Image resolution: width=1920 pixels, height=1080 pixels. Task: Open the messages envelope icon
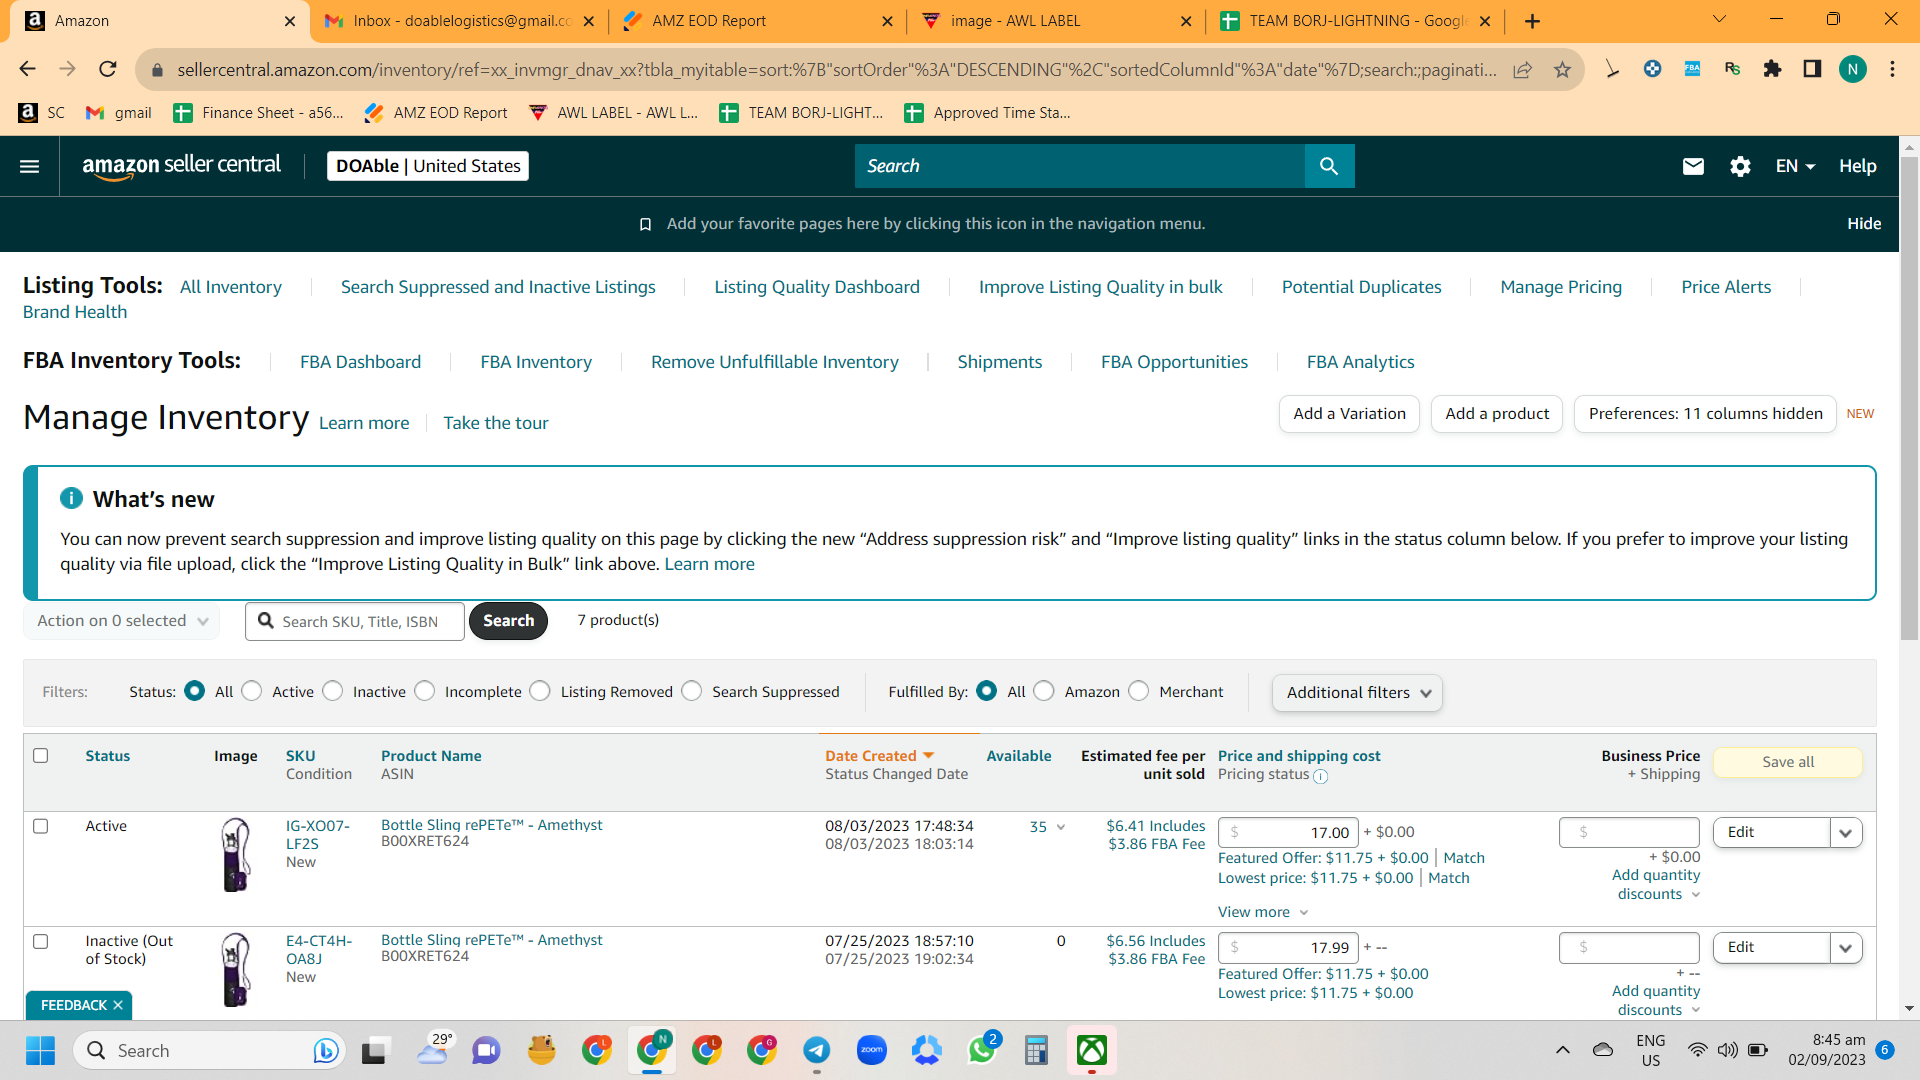pos(1693,166)
